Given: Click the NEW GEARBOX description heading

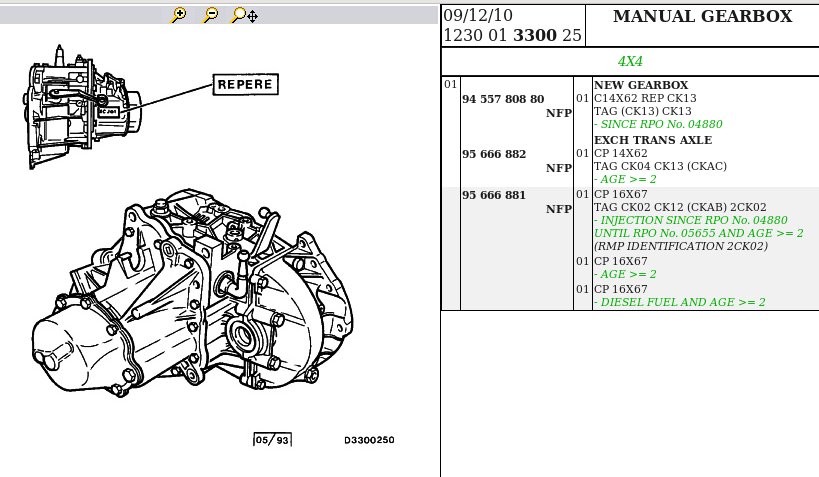Looking at the screenshot, I should click(x=641, y=85).
